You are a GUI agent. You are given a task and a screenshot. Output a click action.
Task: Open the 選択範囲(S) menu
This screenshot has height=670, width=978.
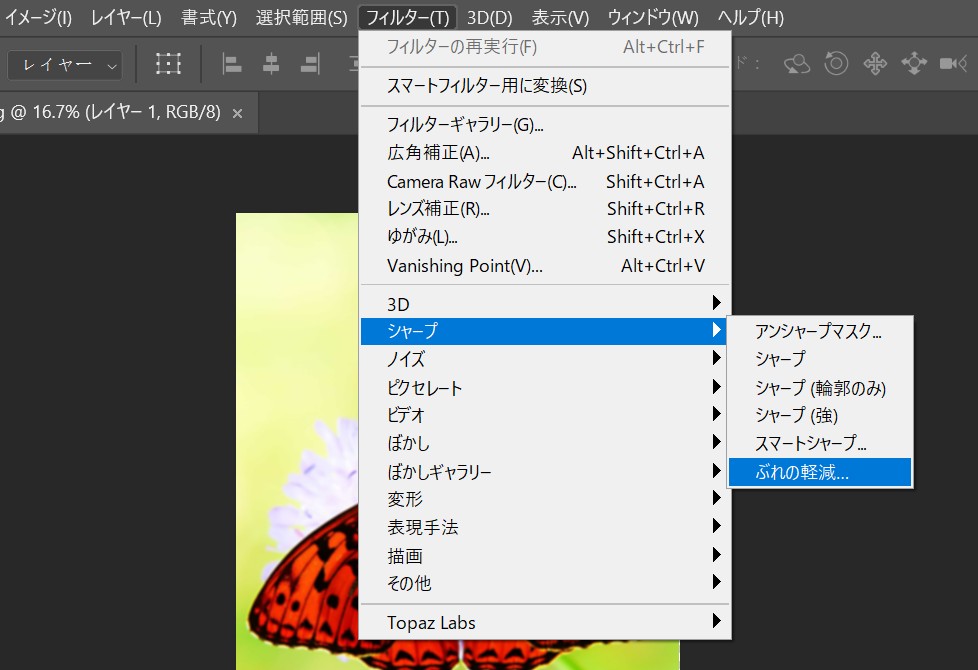[301, 18]
